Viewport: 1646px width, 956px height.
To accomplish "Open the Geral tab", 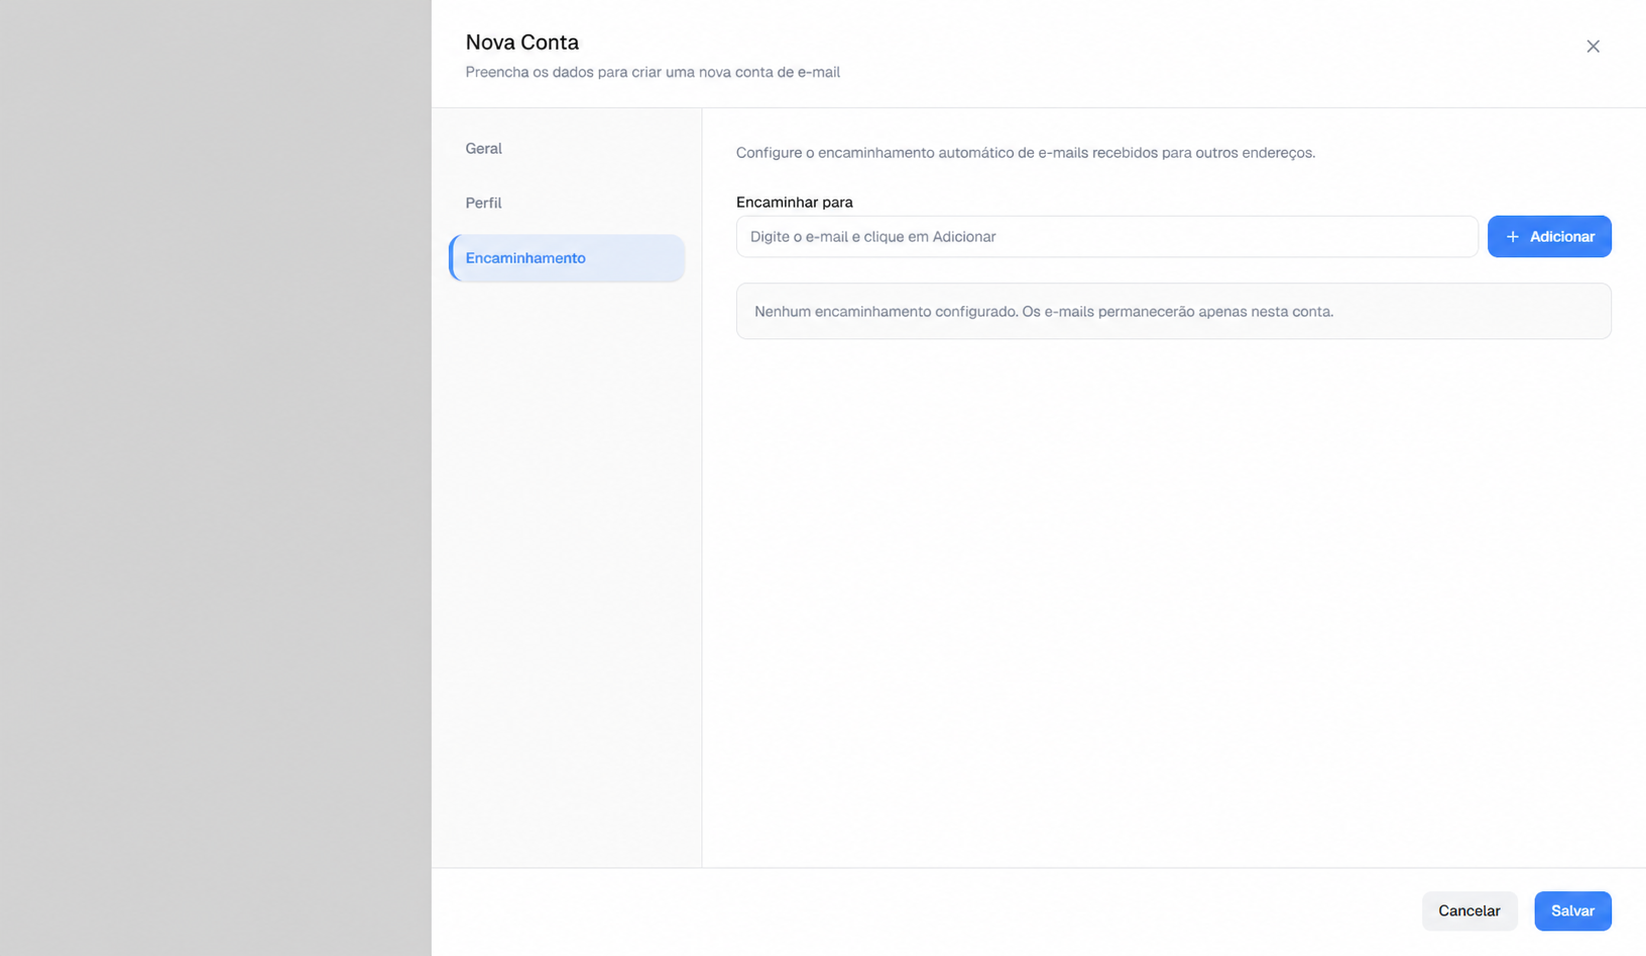I will pos(566,149).
